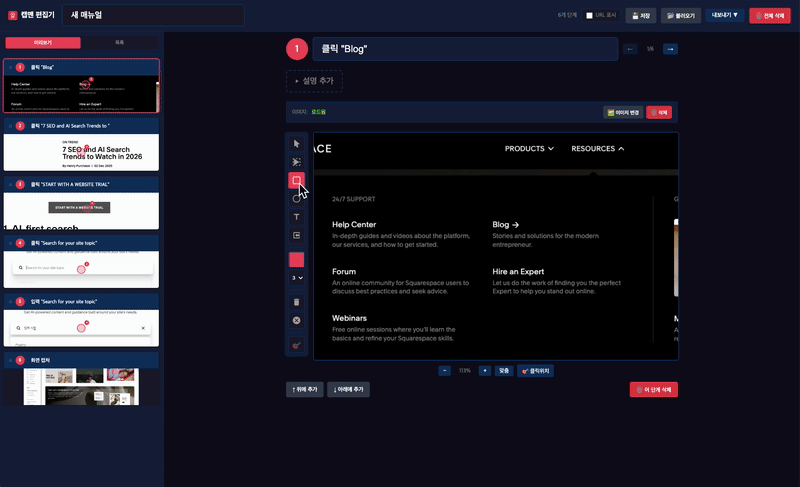Click the X clear icon in toolbar

[x=296, y=320]
